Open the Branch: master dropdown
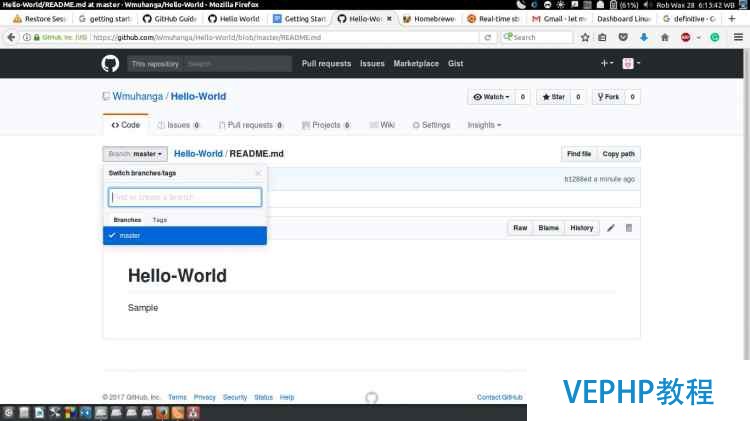 [x=135, y=154]
